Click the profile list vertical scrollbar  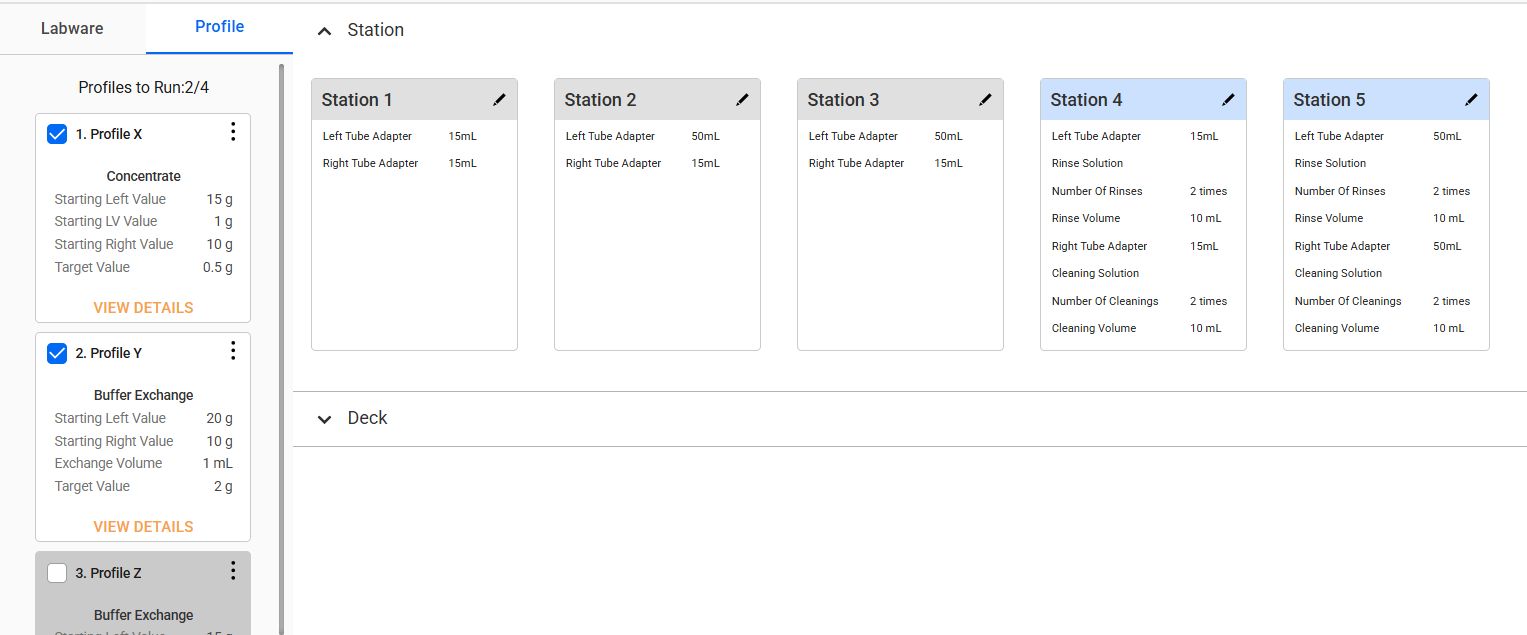pyautogui.click(x=281, y=340)
